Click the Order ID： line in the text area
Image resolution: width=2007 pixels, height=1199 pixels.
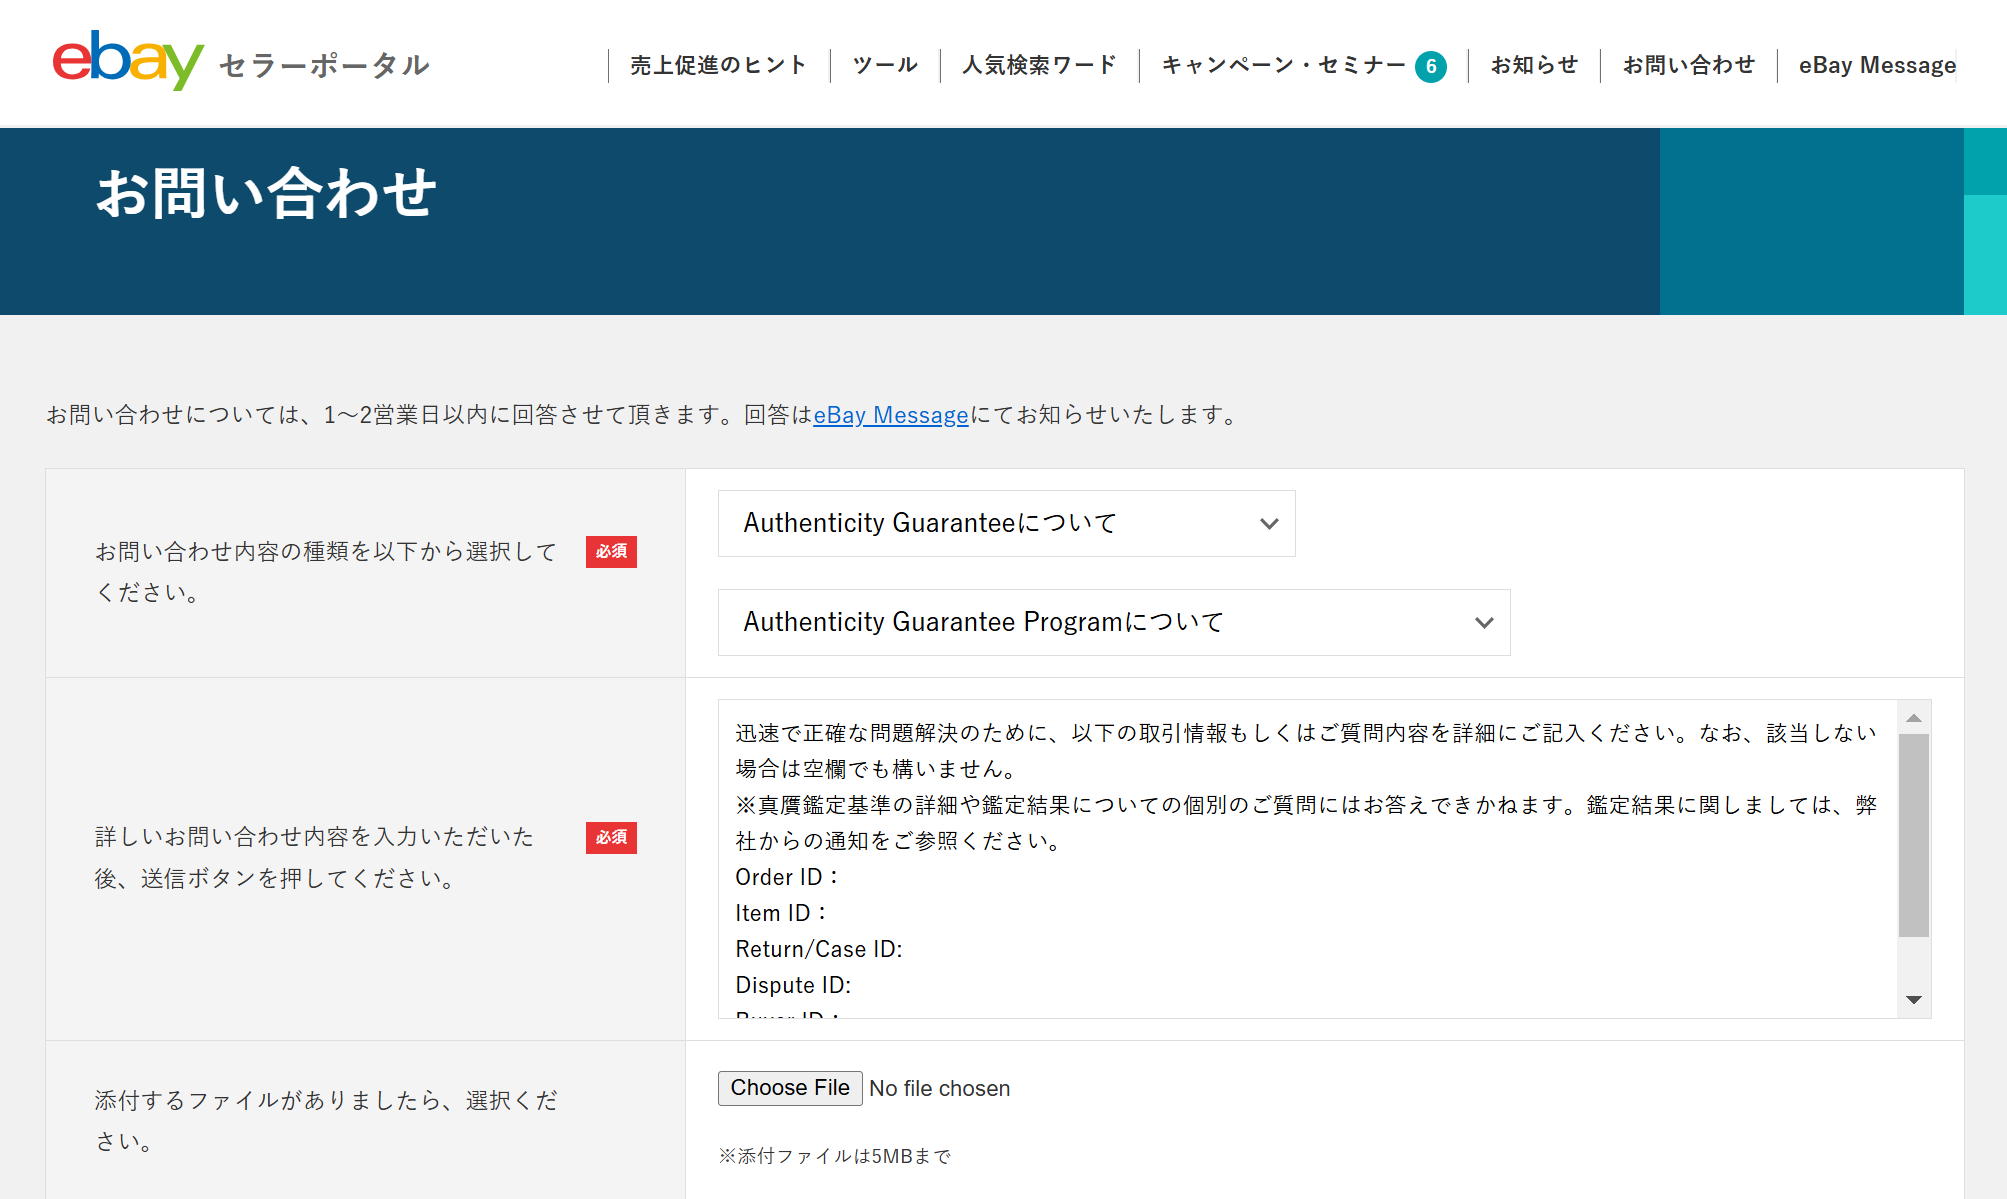coord(788,877)
